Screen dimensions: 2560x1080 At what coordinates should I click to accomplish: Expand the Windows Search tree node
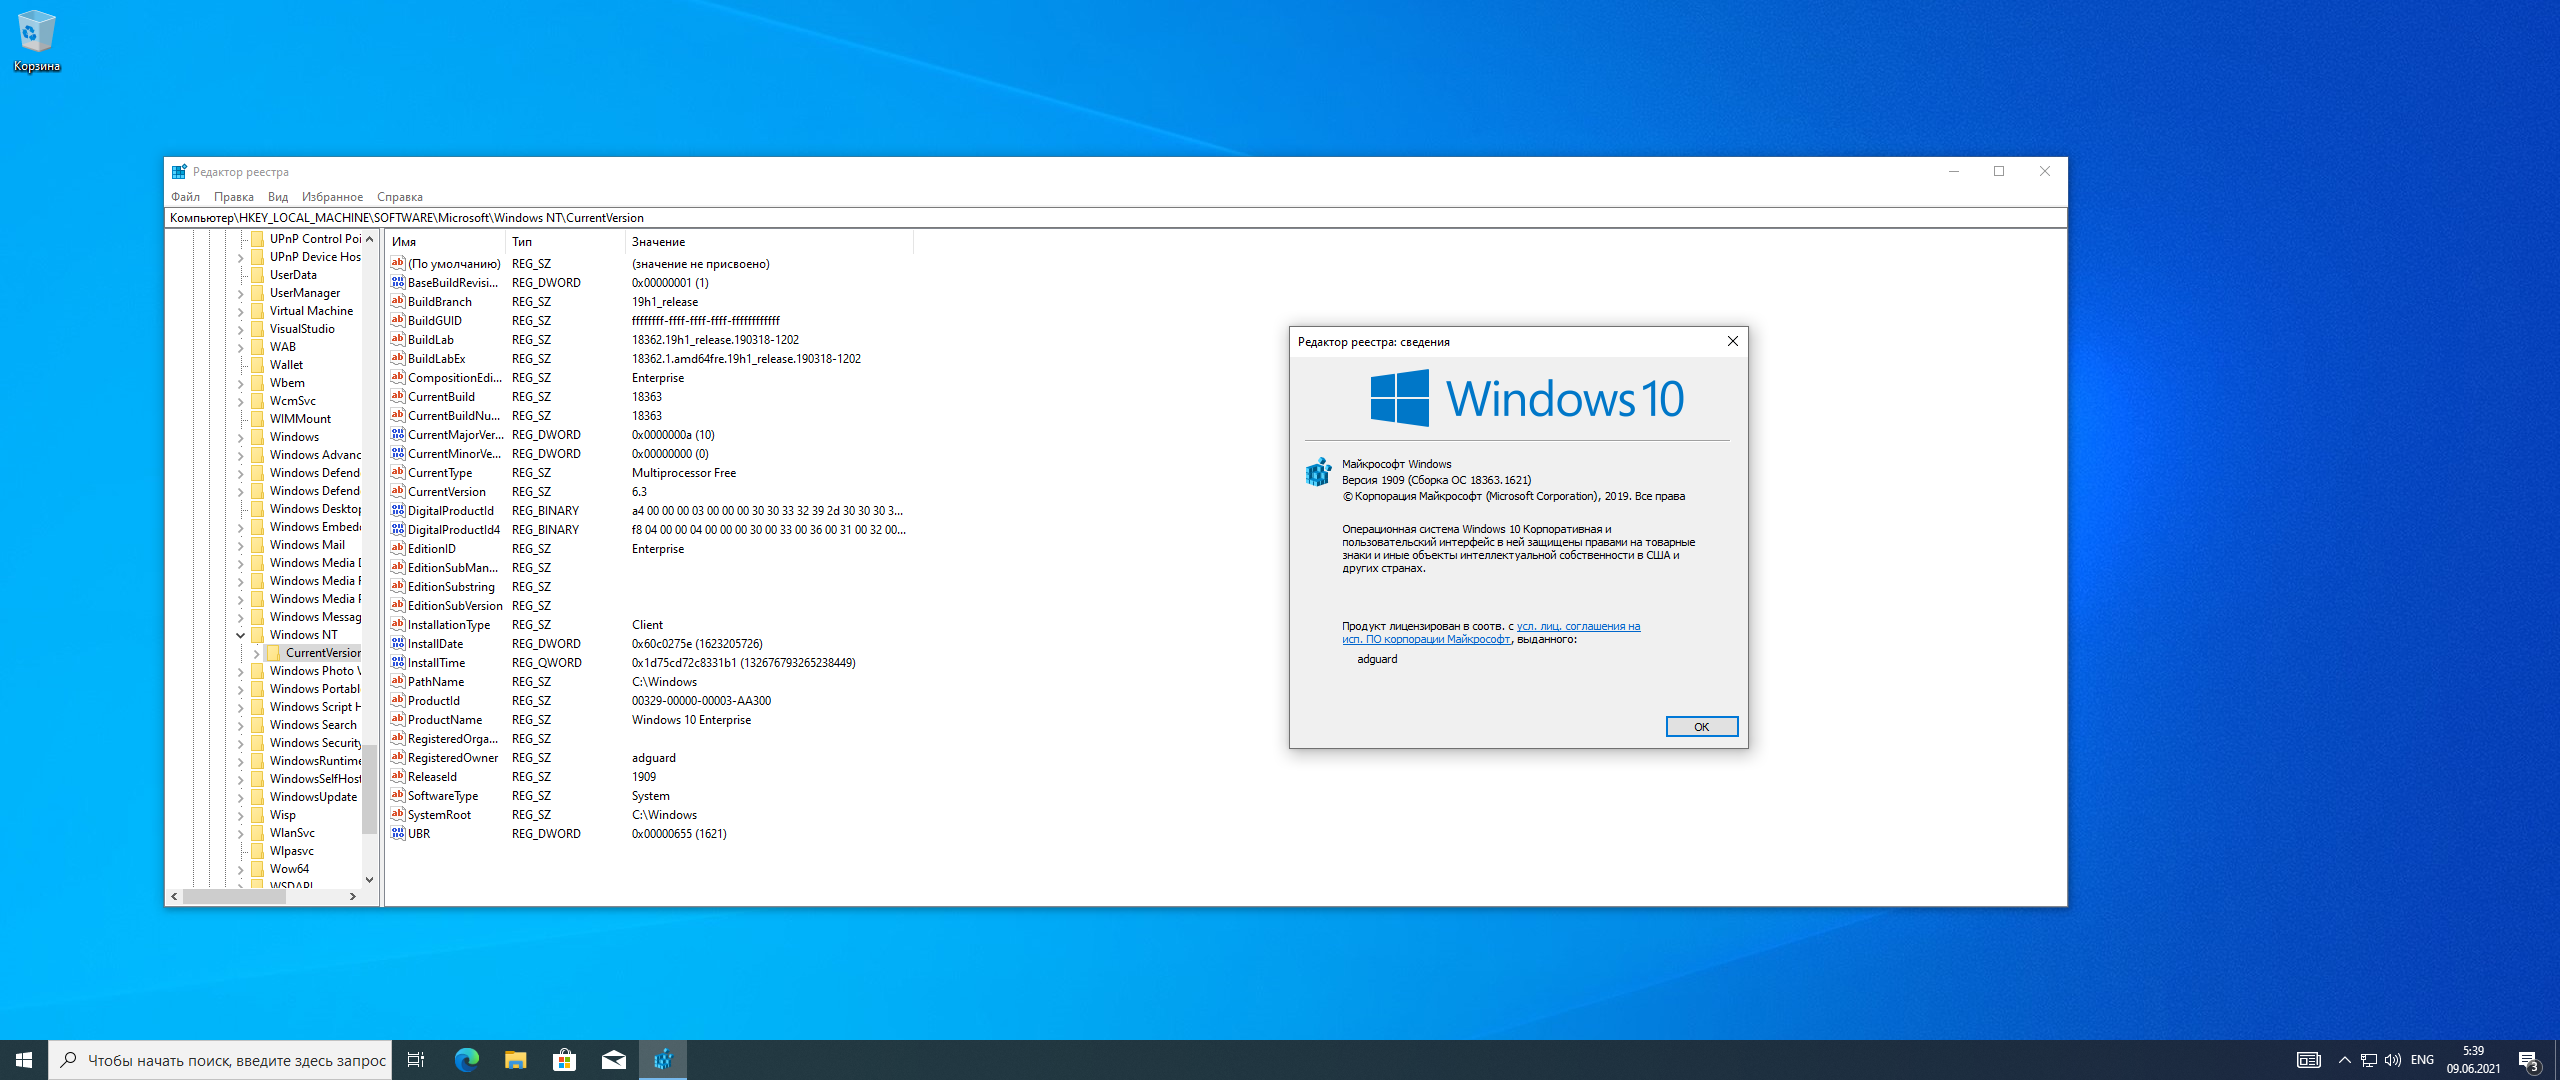pos(241,726)
